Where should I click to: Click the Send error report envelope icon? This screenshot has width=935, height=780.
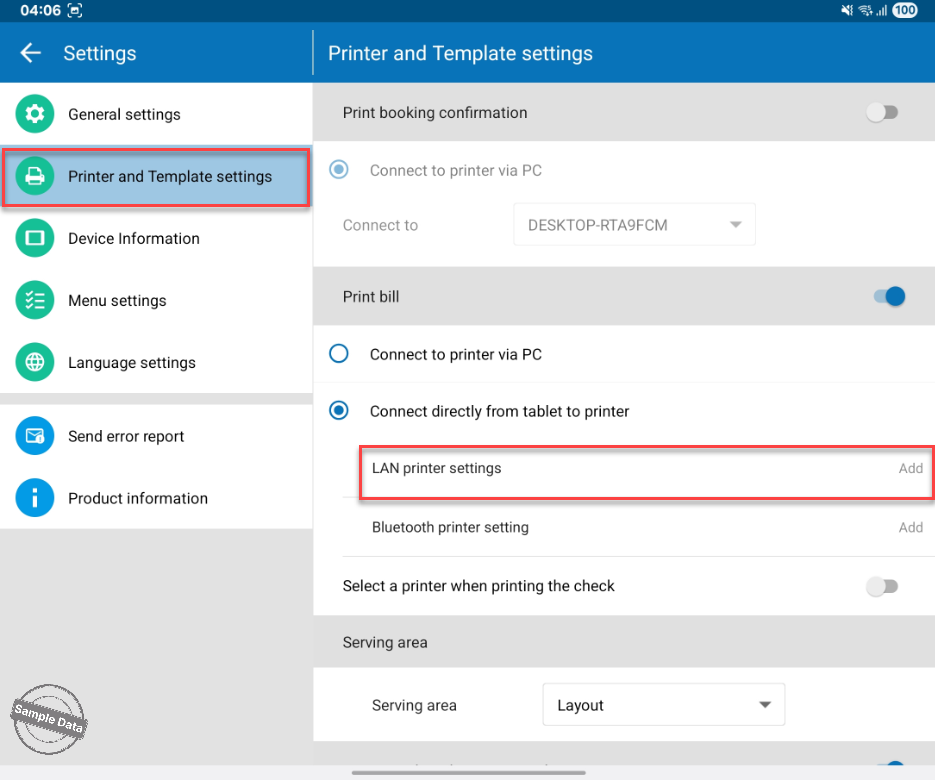(35, 436)
